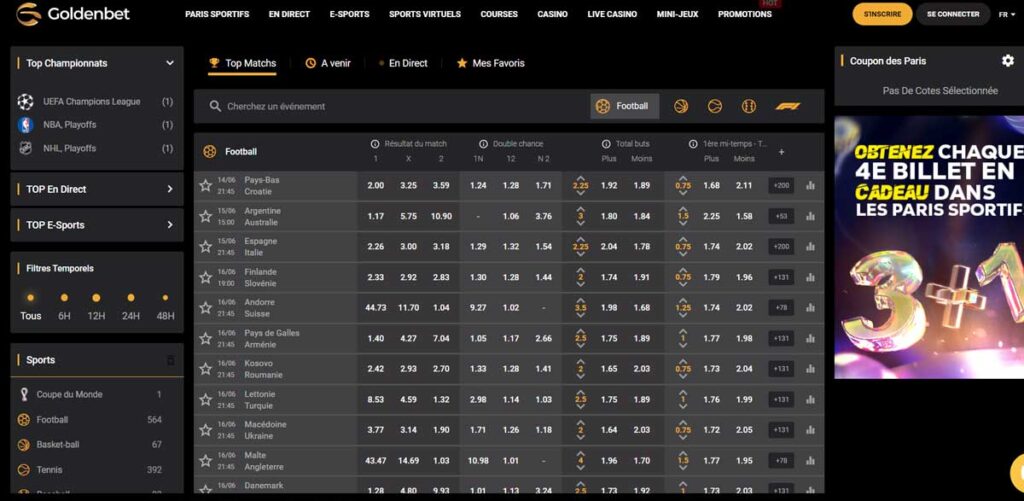Increase total buts line for Pays-Bas Croatie

click(581, 178)
